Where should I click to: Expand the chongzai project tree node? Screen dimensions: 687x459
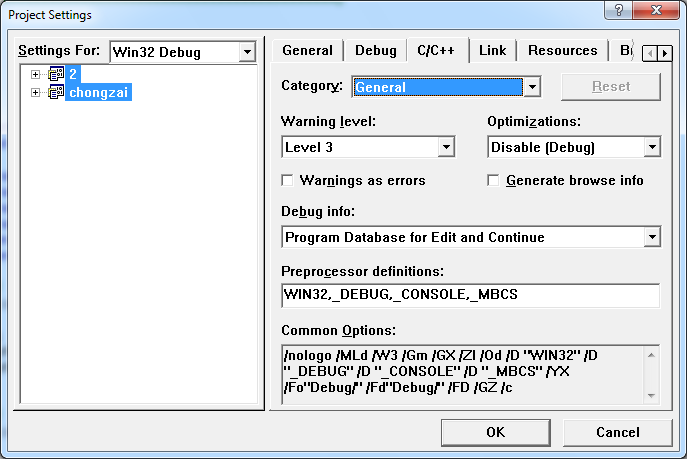tap(36, 92)
